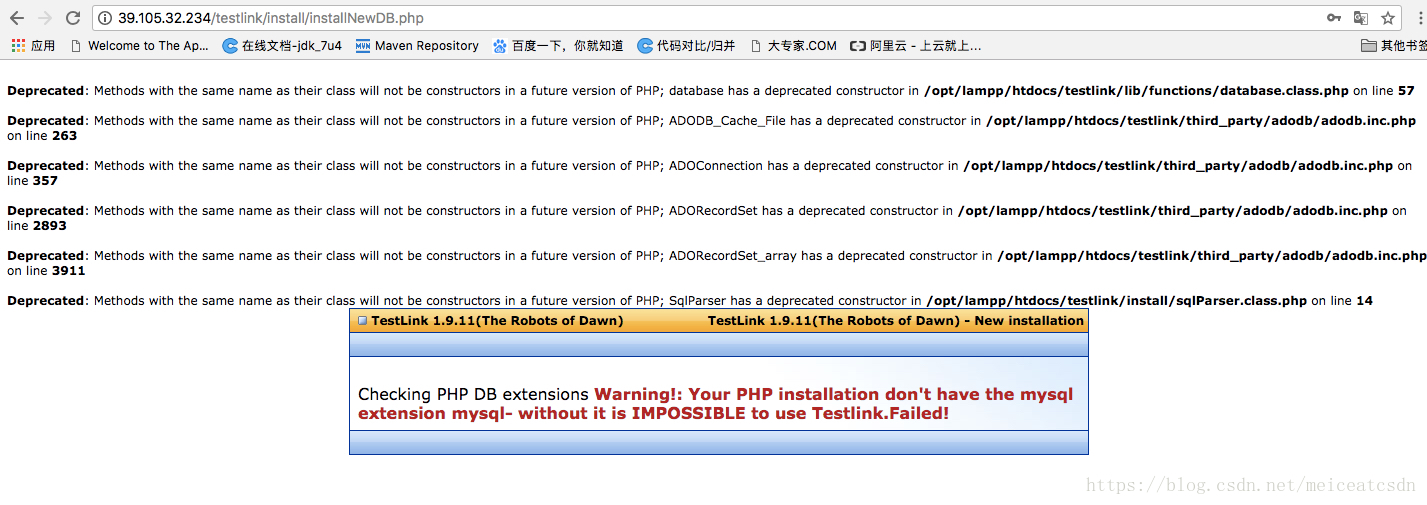The image size is (1427, 505).
Task: Click the 'Checking PHP DB extensions' text
Action: (473, 395)
